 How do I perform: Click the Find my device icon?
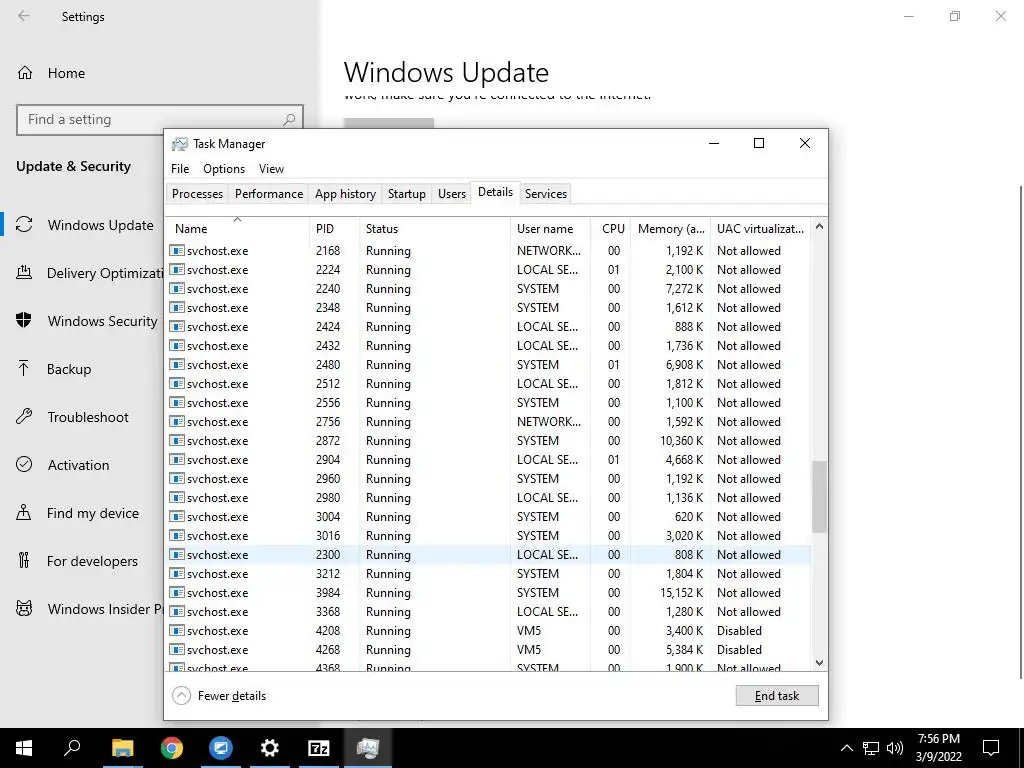pos(24,513)
